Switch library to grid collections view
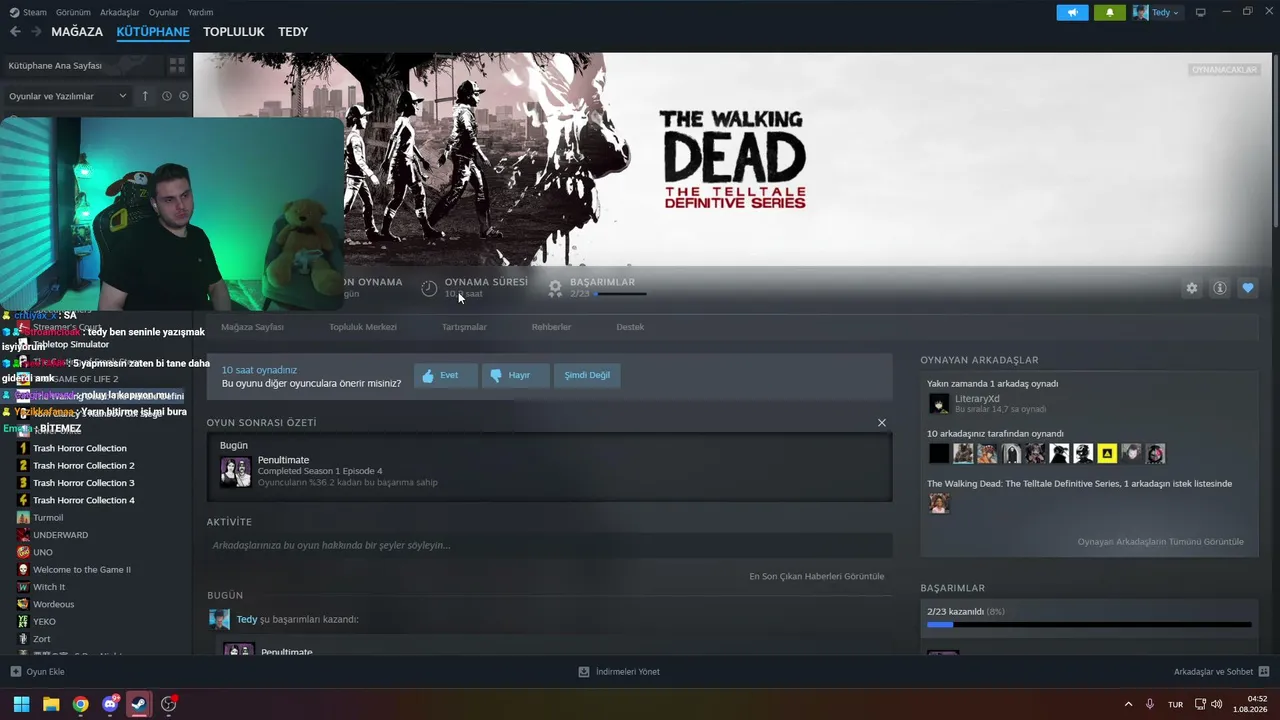Image resolution: width=1280 pixels, height=720 pixels. tap(177, 65)
